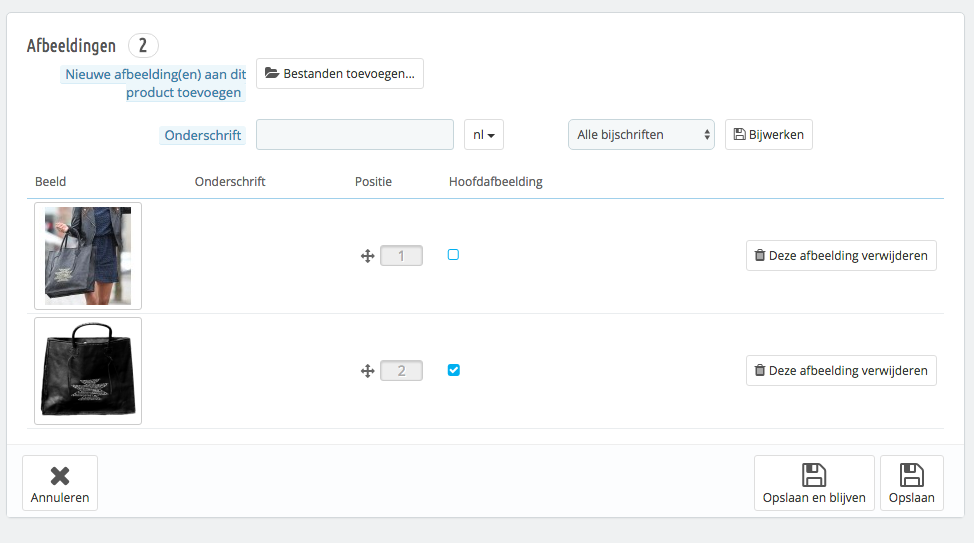Image resolution: width=974 pixels, height=543 pixels.
Task: Click the Hoofdafbeelding column header
Action: (x=496, y=181)
